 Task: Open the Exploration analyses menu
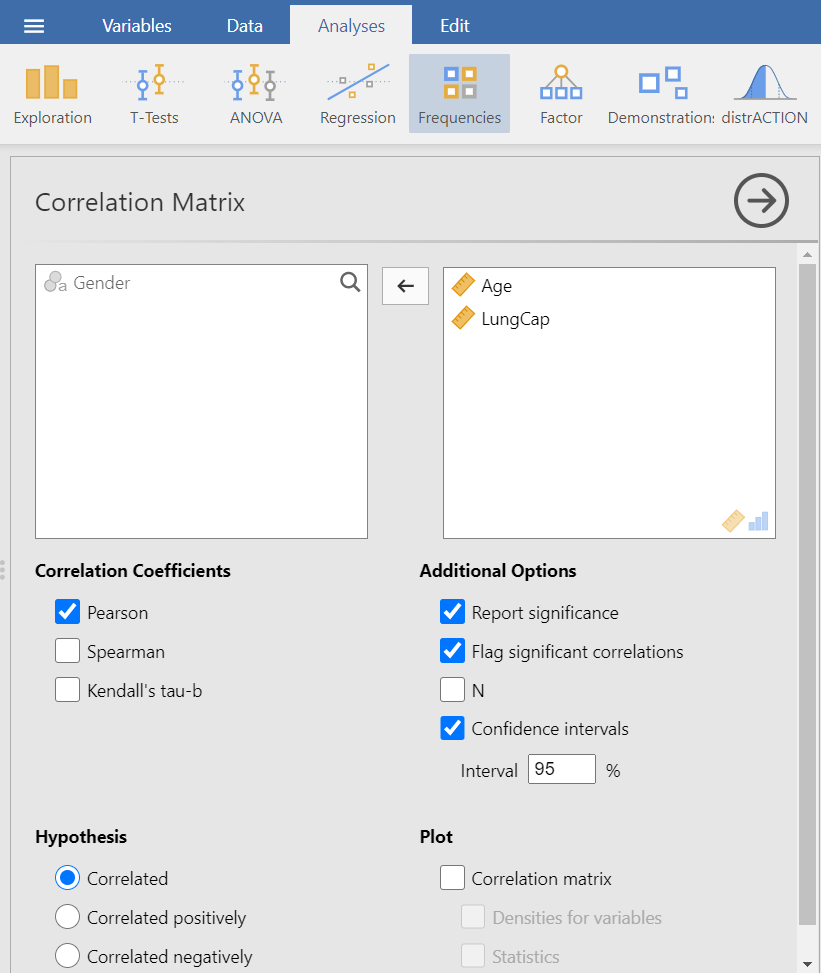[52, 96]
